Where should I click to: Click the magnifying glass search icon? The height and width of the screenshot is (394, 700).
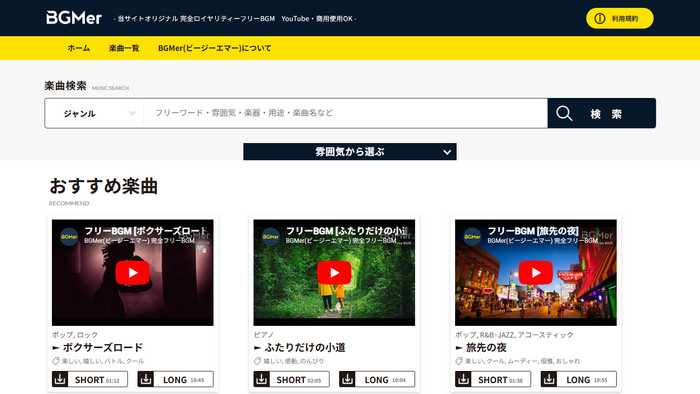[564, 113]
